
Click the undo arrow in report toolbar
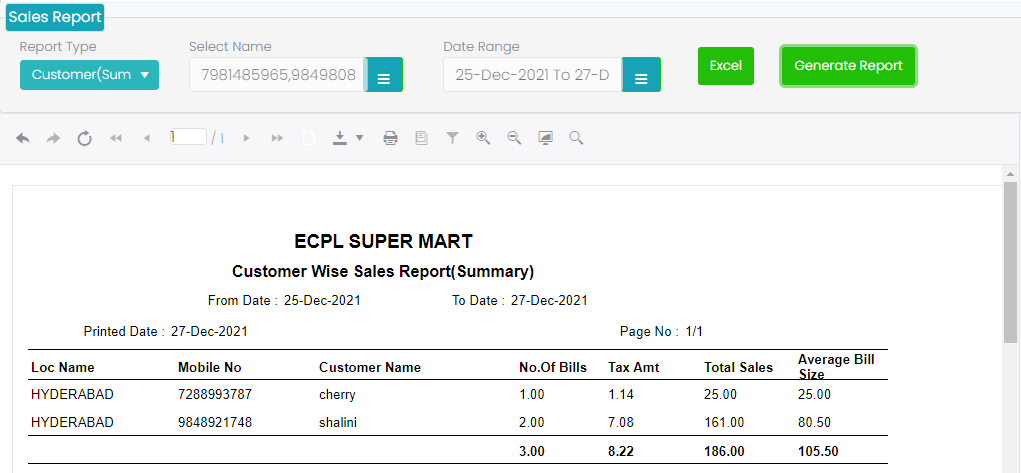click(23, 138)
